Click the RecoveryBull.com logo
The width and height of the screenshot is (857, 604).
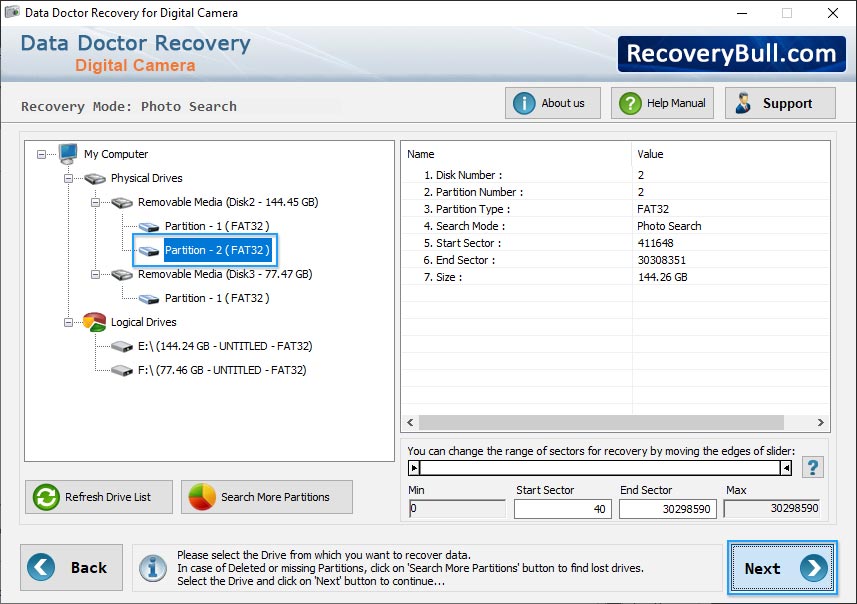pos(731,54)
